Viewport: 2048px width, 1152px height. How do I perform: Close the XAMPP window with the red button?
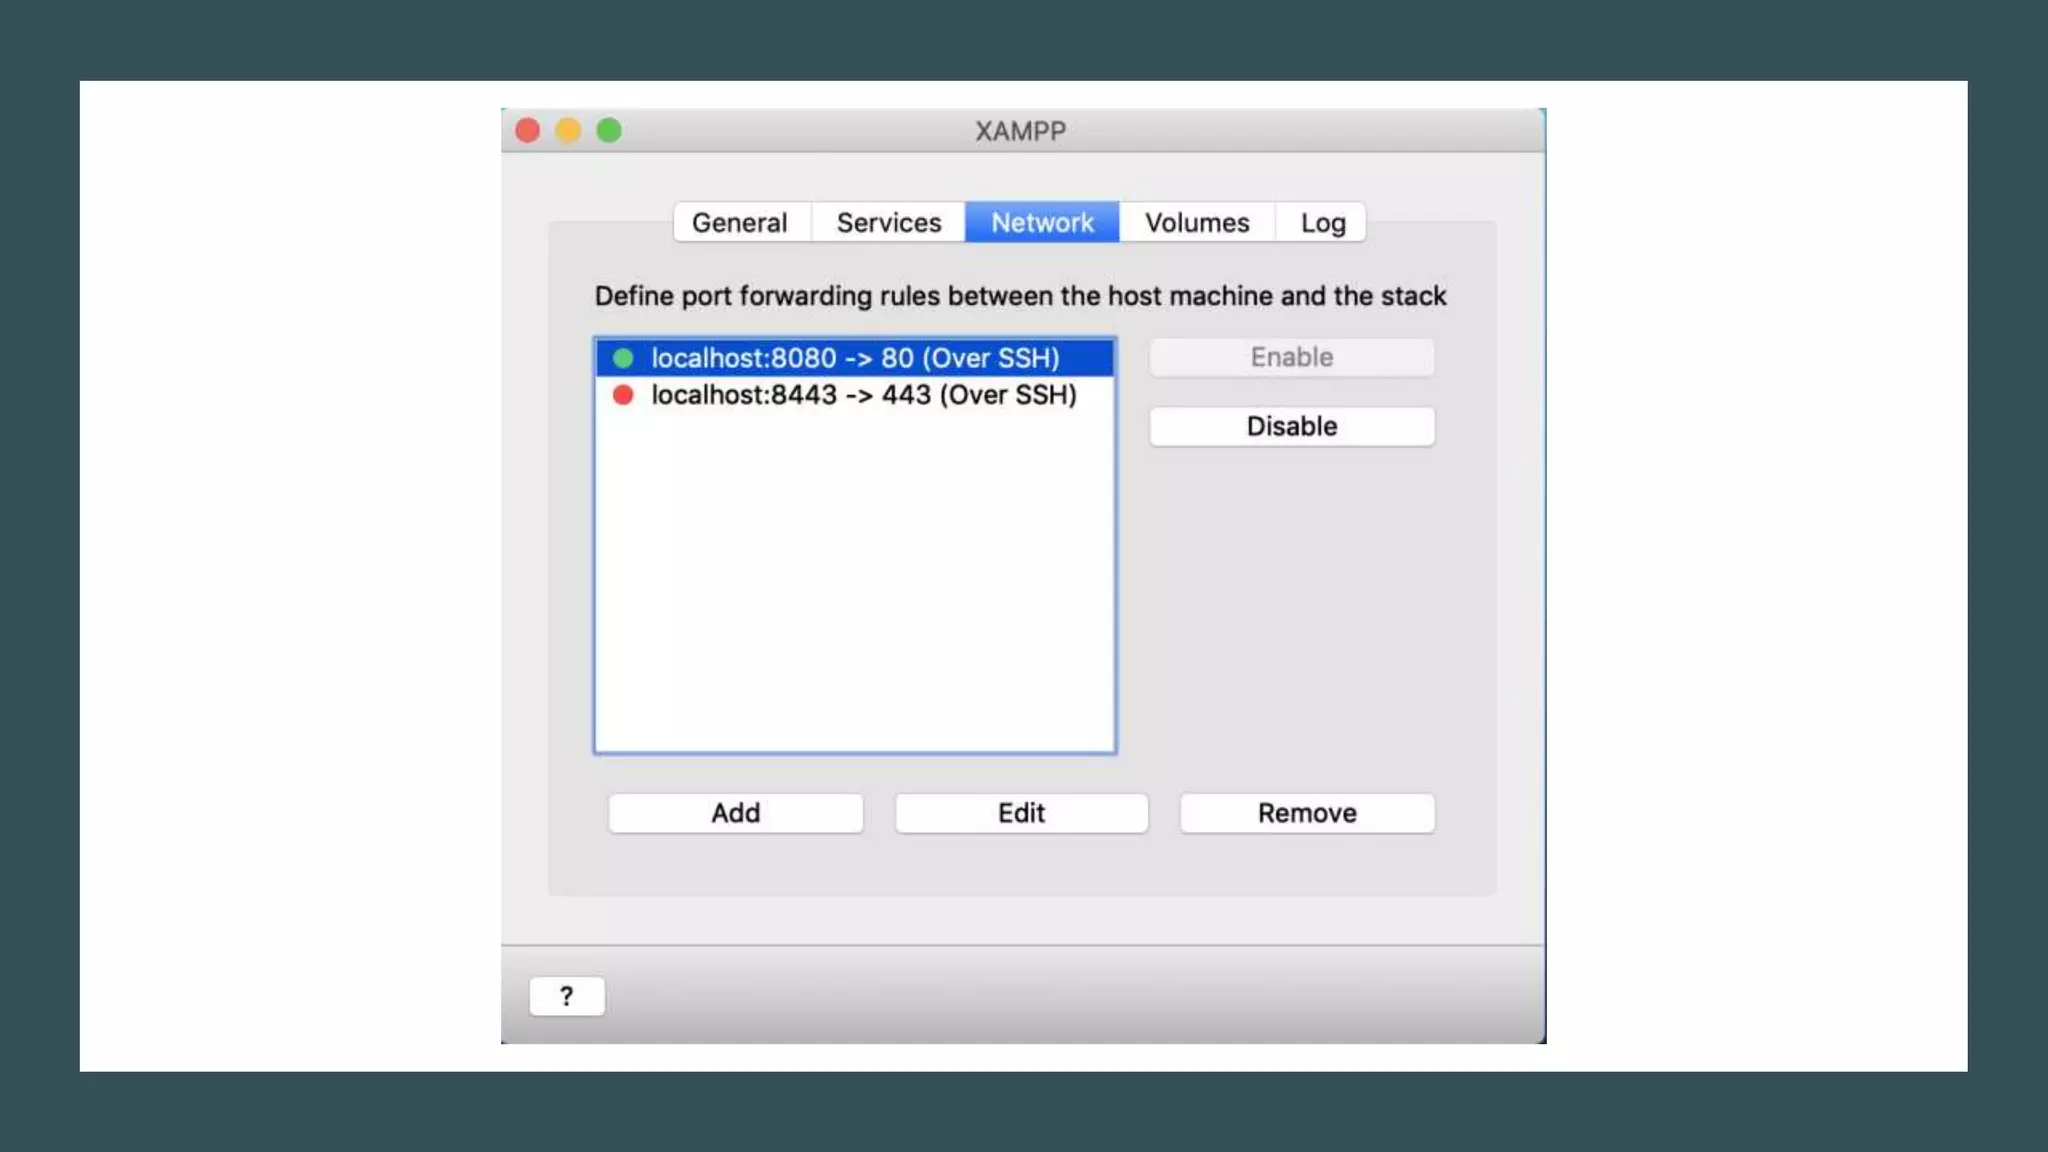click(528, 131)
